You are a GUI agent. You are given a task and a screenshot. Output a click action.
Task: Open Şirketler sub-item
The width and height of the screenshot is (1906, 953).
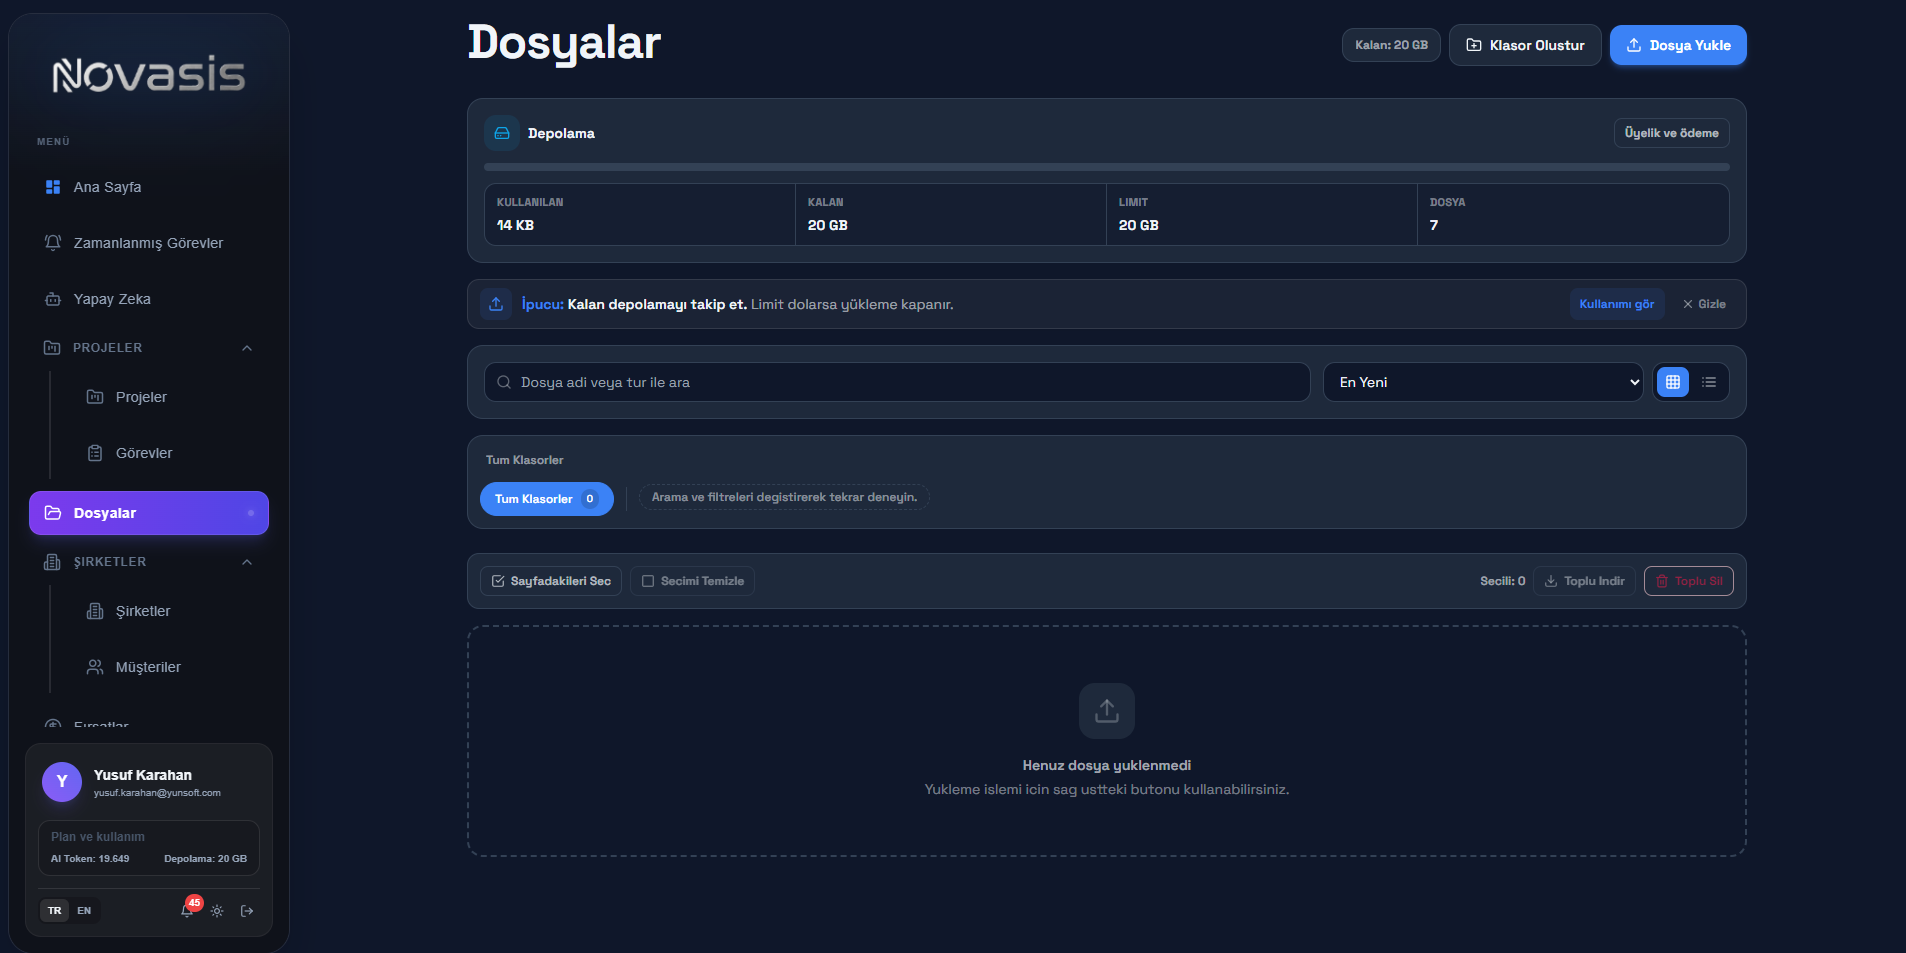(x=170, y=611)
